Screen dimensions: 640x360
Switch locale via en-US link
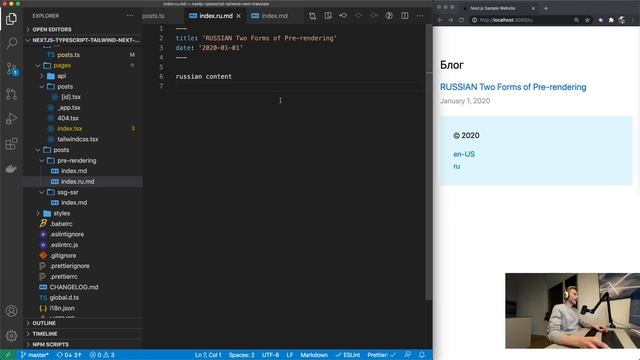[x=464, y=154]
